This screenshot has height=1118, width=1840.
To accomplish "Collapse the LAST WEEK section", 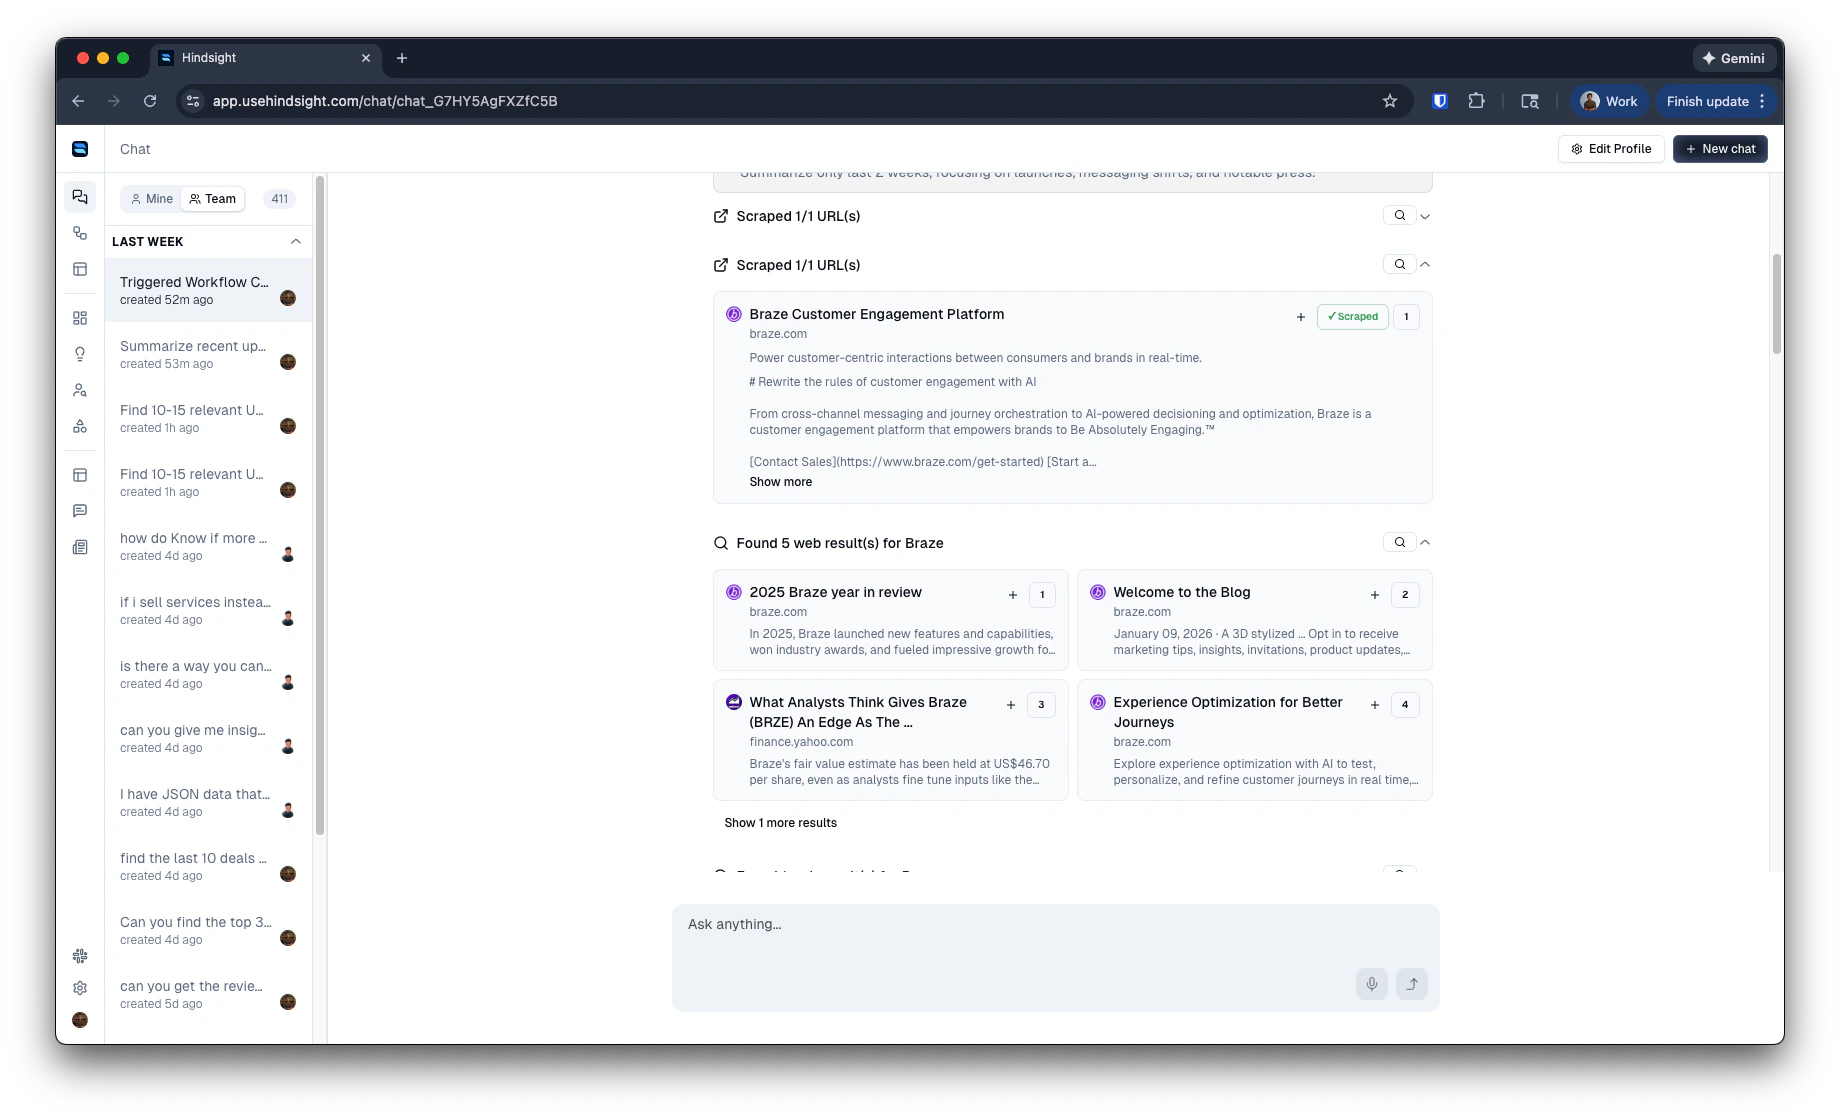I will [x=295, y=241].
